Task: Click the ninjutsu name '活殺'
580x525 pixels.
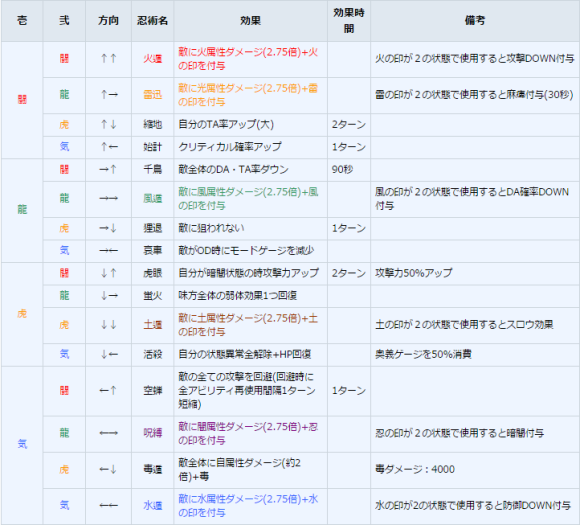Action: pyautogui.click(x=152, y=354)
